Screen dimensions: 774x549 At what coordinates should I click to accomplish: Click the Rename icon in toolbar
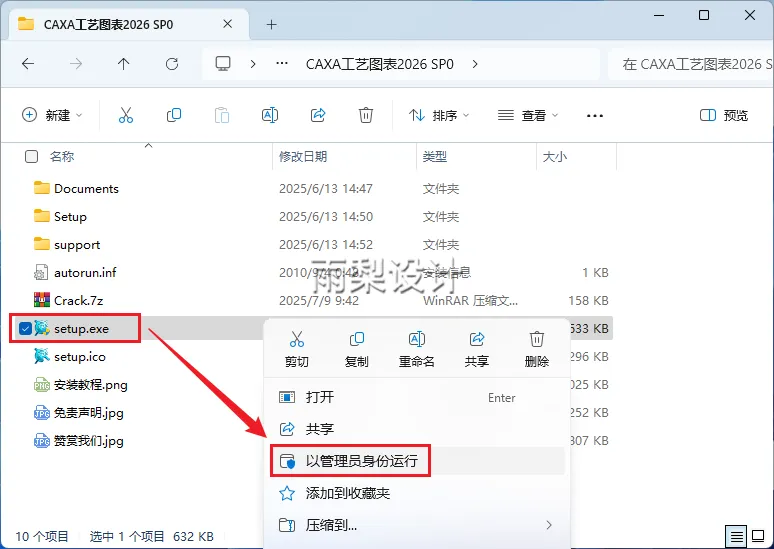(x=270, y=116)
